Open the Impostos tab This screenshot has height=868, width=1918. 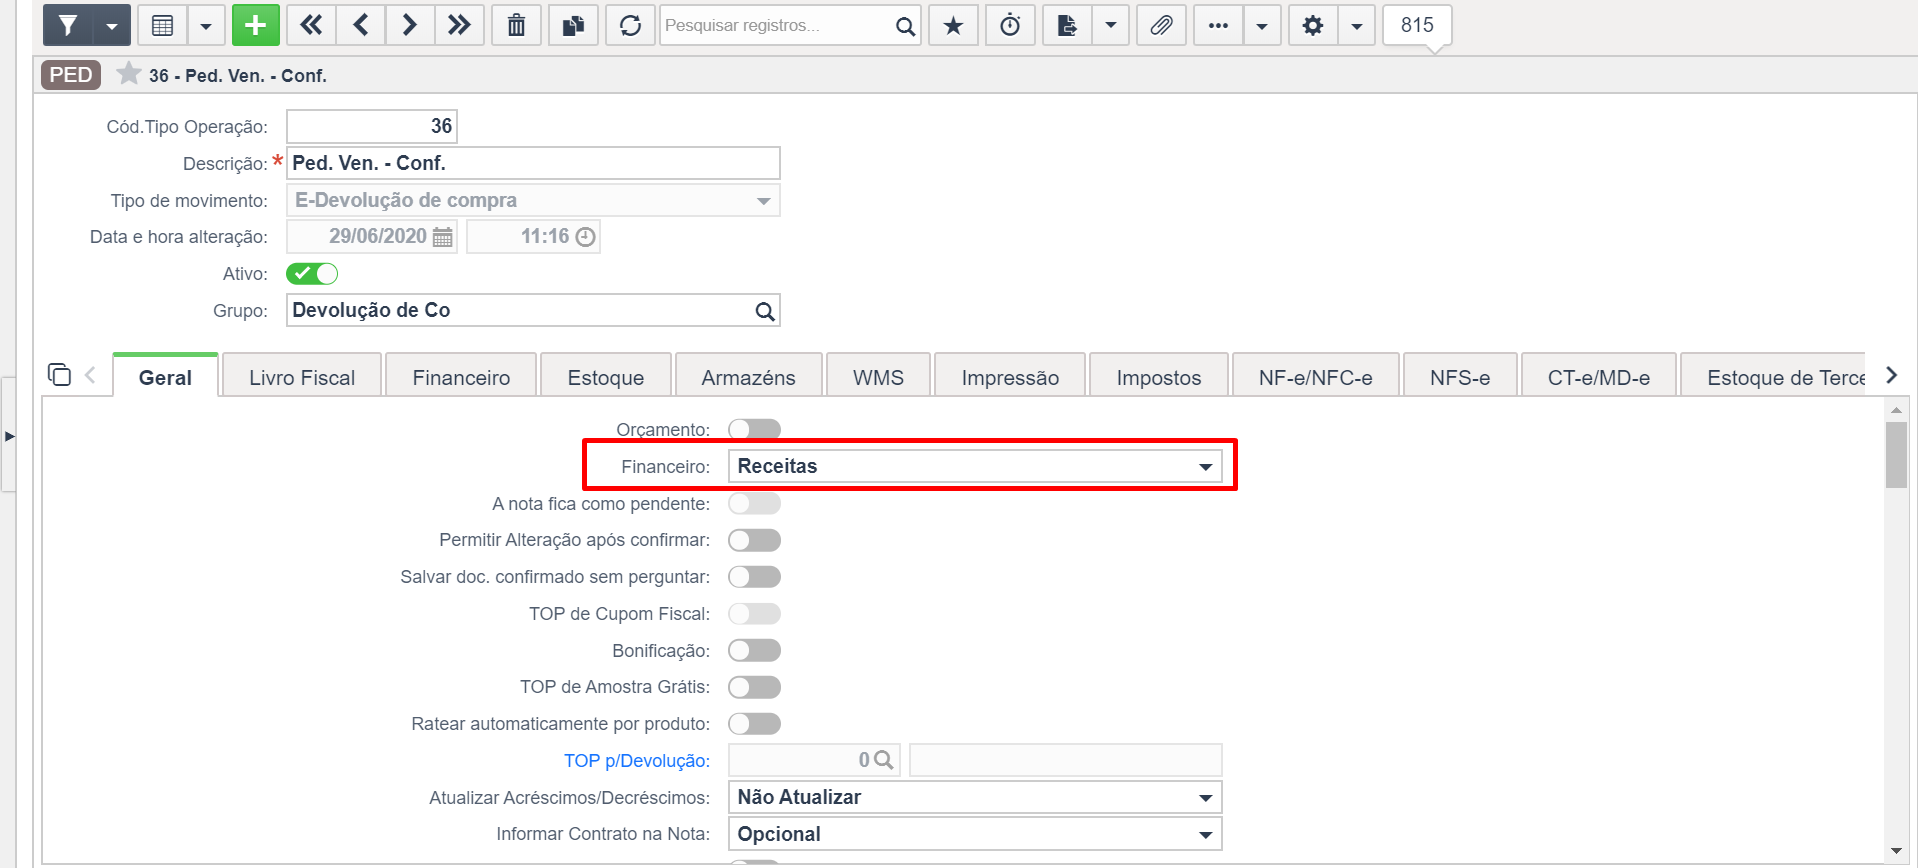click(1159, 377)
